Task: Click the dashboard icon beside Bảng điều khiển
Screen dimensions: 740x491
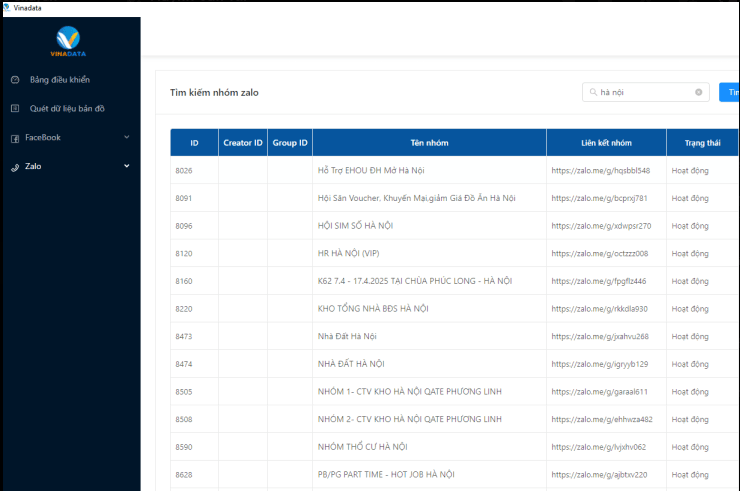Action: (15, 79)
